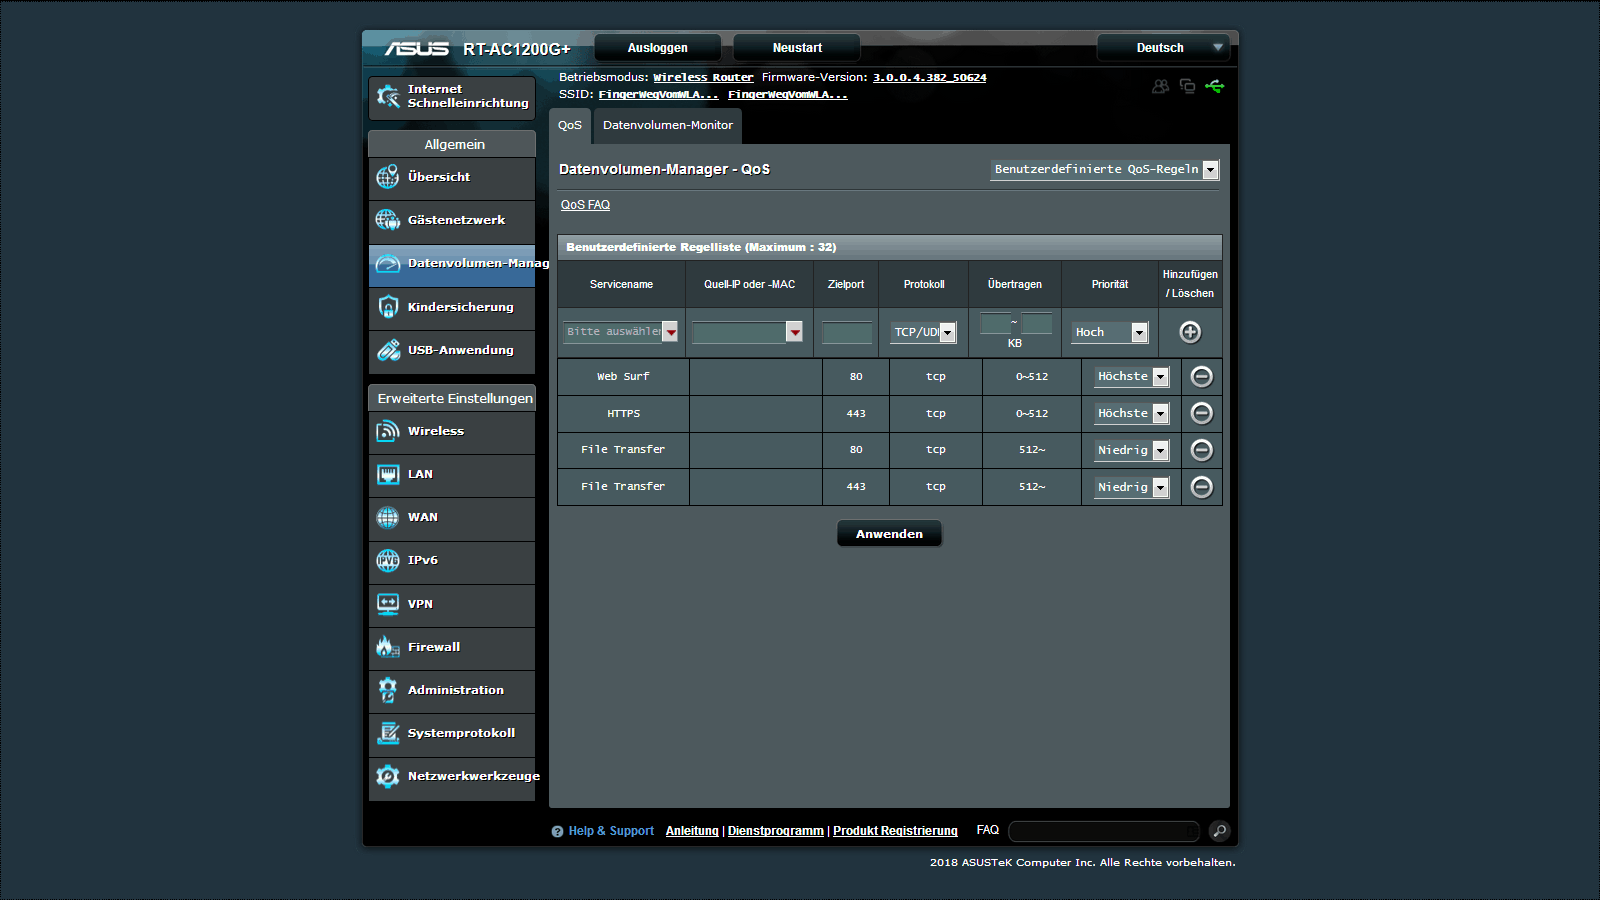Open the Servicename 'Bitte auswählen' dropdown
The image size is (1600, 900).
click(621, 332)
